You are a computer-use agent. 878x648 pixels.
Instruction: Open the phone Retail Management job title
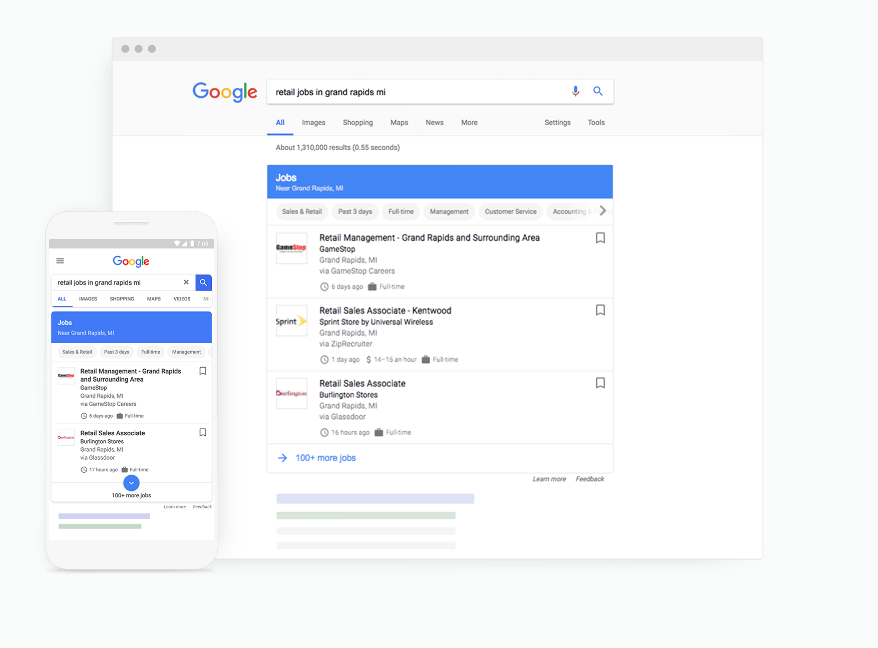[x=130, y=375]
